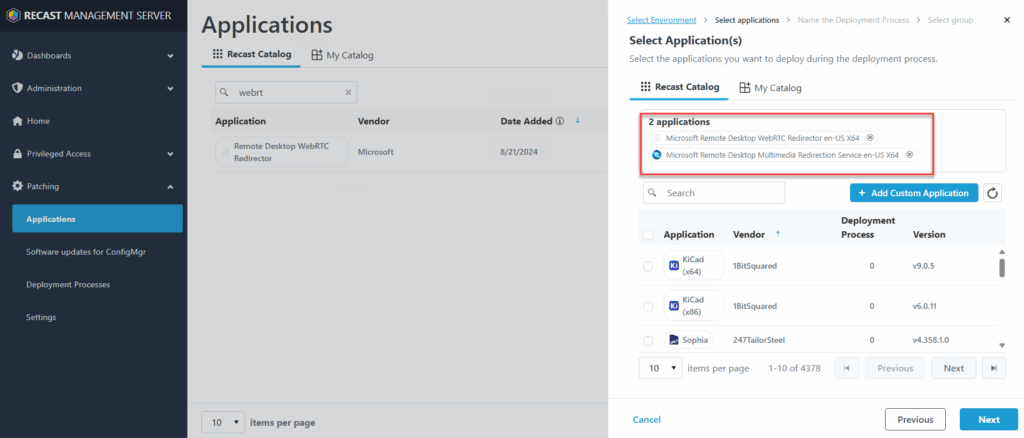Close the deployment wizard panel
The image size is (1024, 438).
tap(1006, 19)
